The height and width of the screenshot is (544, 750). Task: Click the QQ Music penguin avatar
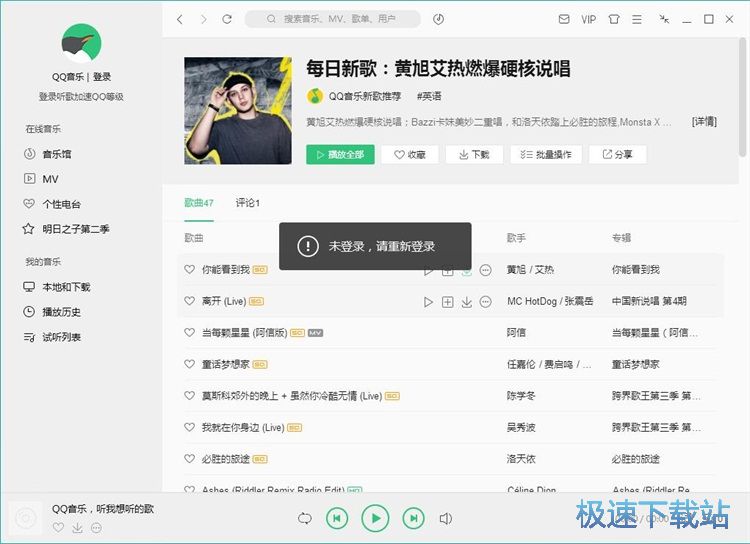81,44
